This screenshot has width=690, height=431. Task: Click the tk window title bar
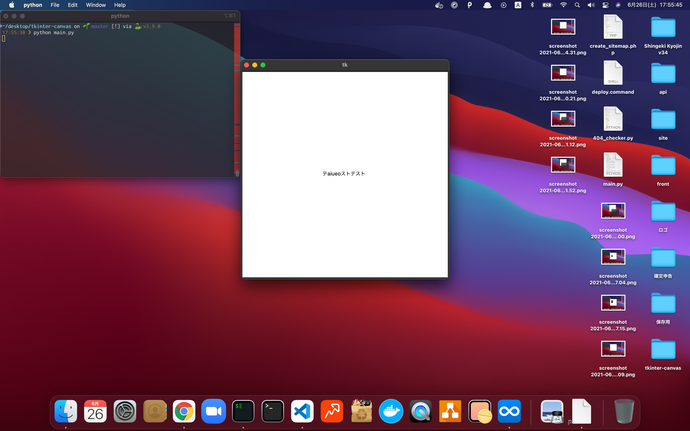345,65
